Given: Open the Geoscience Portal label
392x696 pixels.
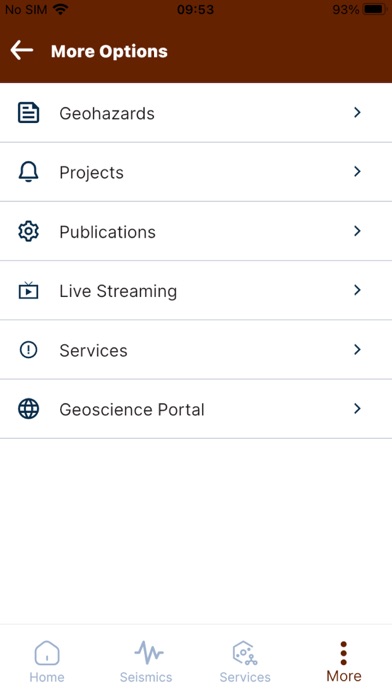Looking at the screenshot, I should click(132, 409).
